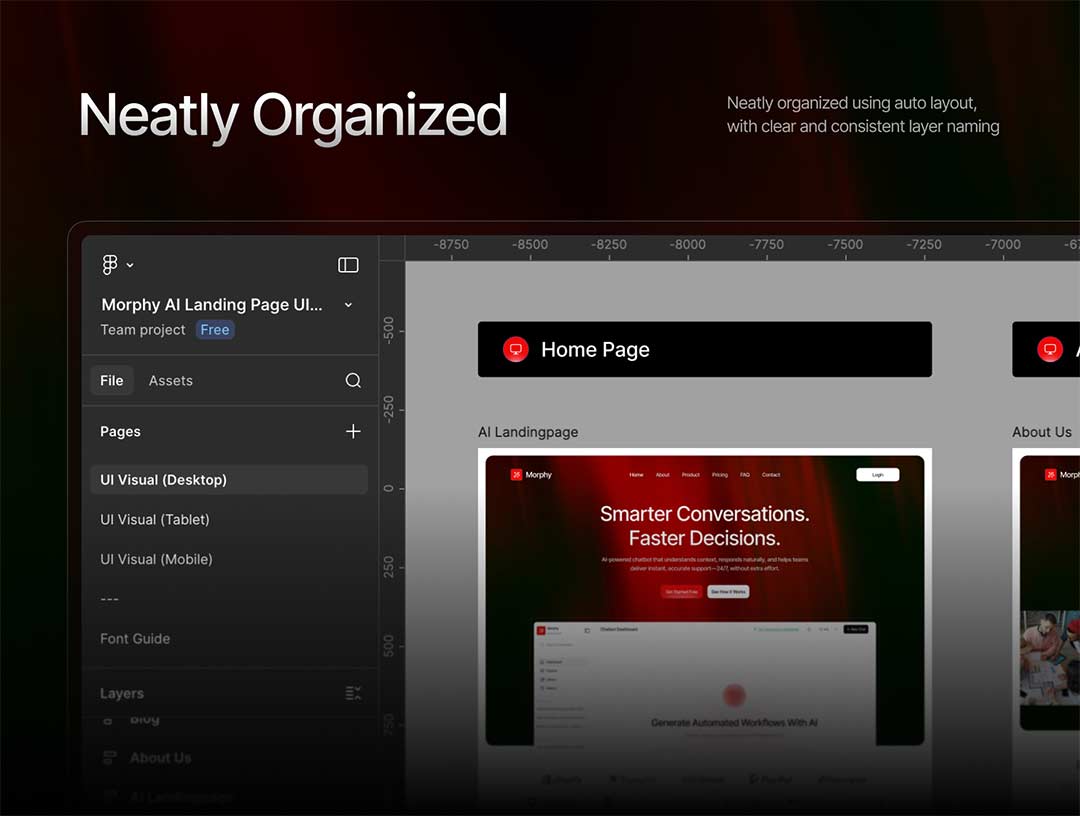Select the AI Landingpage frame label
1080x816 pixels.
click(x=528, y=432)
